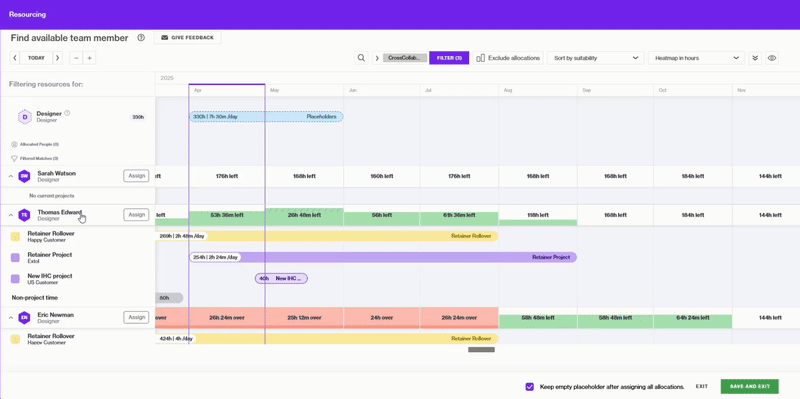This screenshot has width=800, height=399.
Task: Click Eric's yellow Retainer Rollover swatch
Action: point(15,339)
